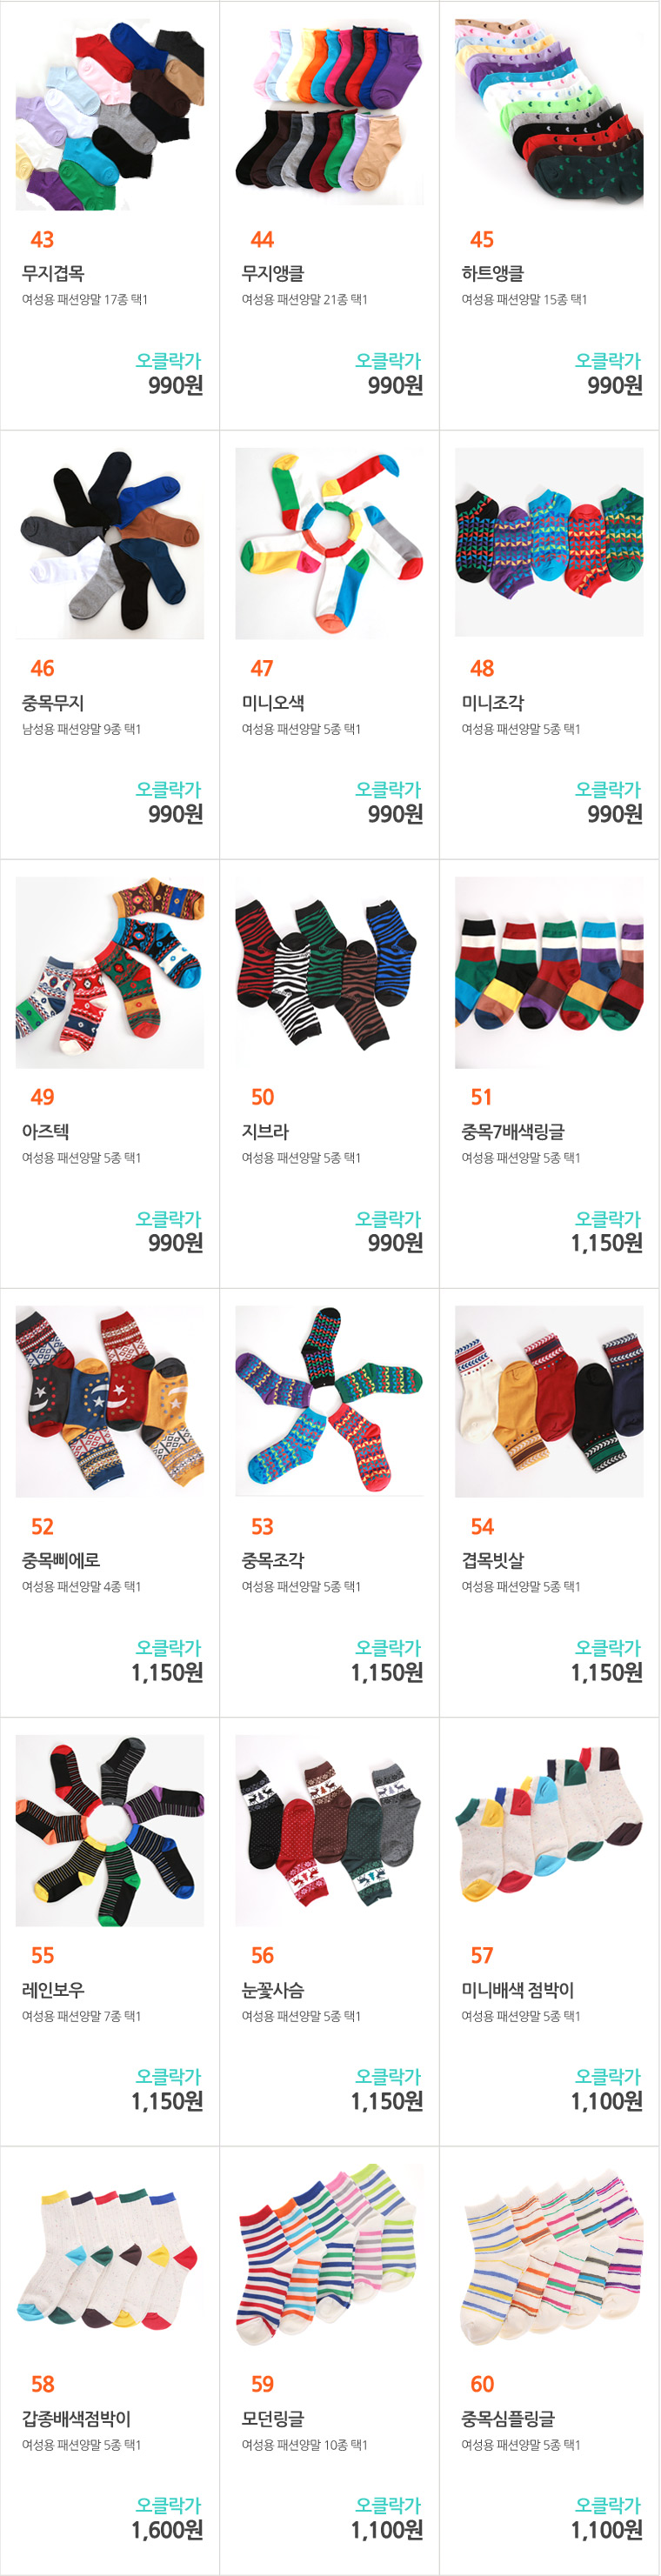661x2576 pixels.
Task: View the 중목무지 men's socks photo
Action: point(110,543)
